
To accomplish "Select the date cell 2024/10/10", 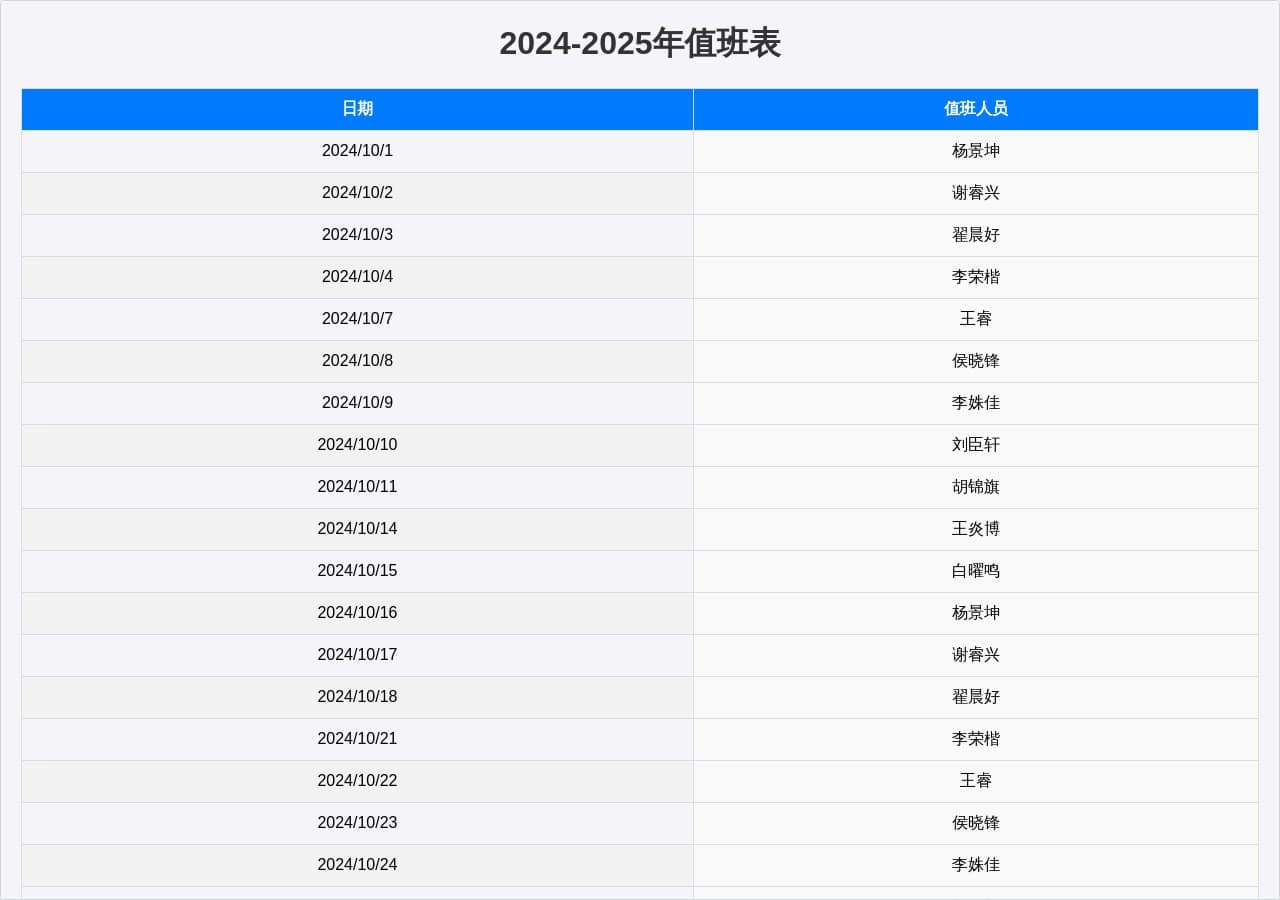I will 357,445.
